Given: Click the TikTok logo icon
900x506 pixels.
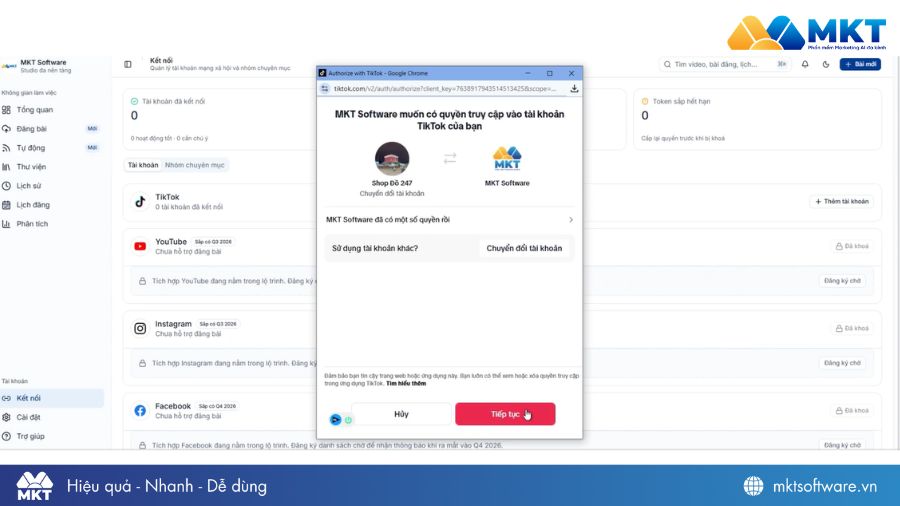Looking at the screenshot, I should [x=140, y=201].
